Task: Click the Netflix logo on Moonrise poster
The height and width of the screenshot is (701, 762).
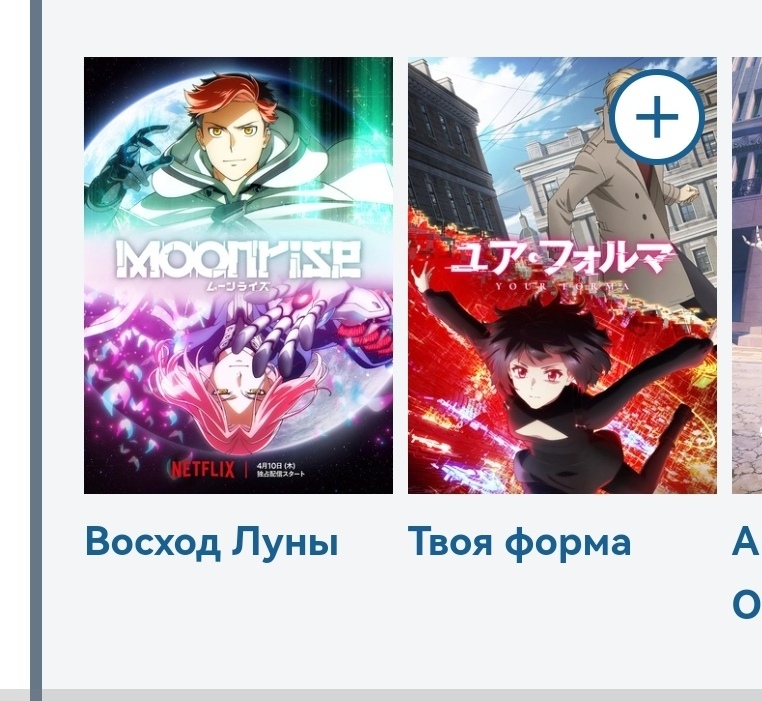Action: (x=203, y=469)
